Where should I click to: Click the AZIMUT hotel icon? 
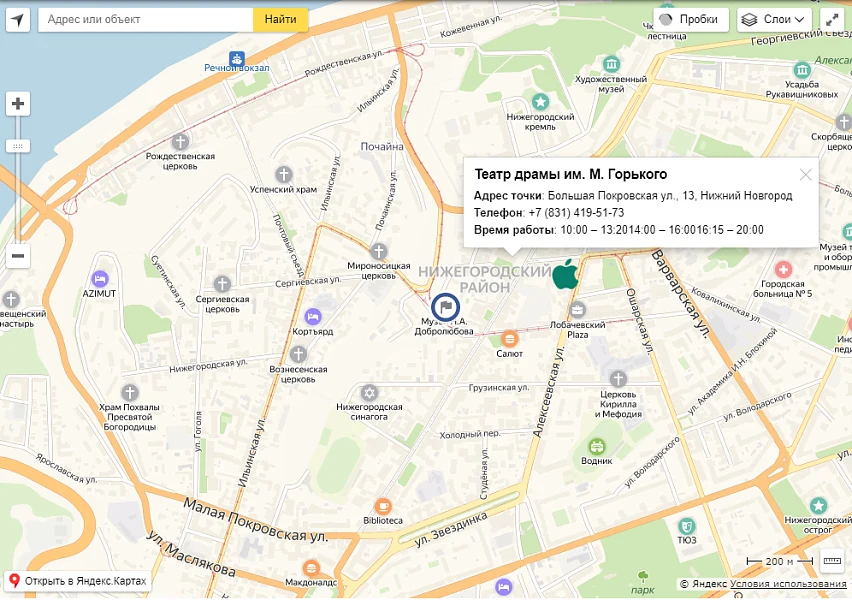tap(99, 279)
